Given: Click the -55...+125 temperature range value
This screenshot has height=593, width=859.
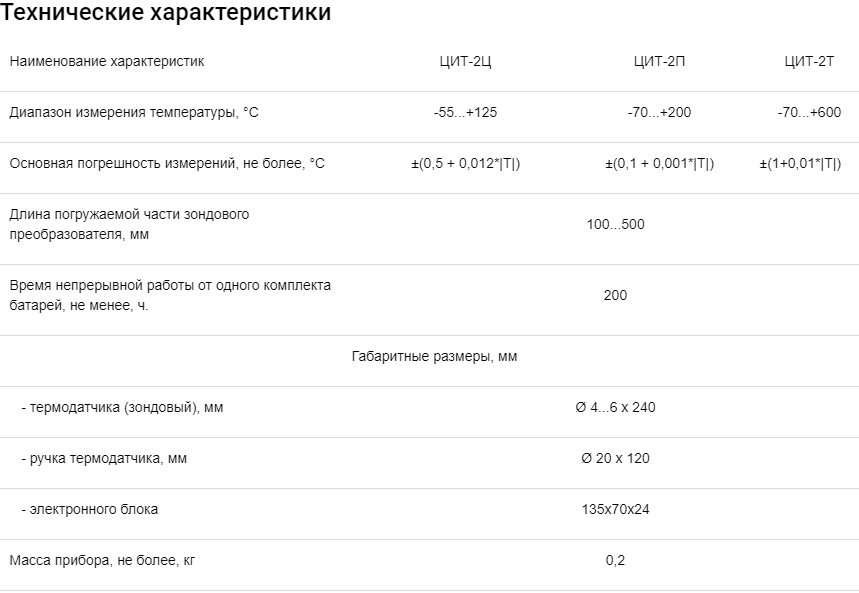Looking at the screenshot, I should [465, 113].
